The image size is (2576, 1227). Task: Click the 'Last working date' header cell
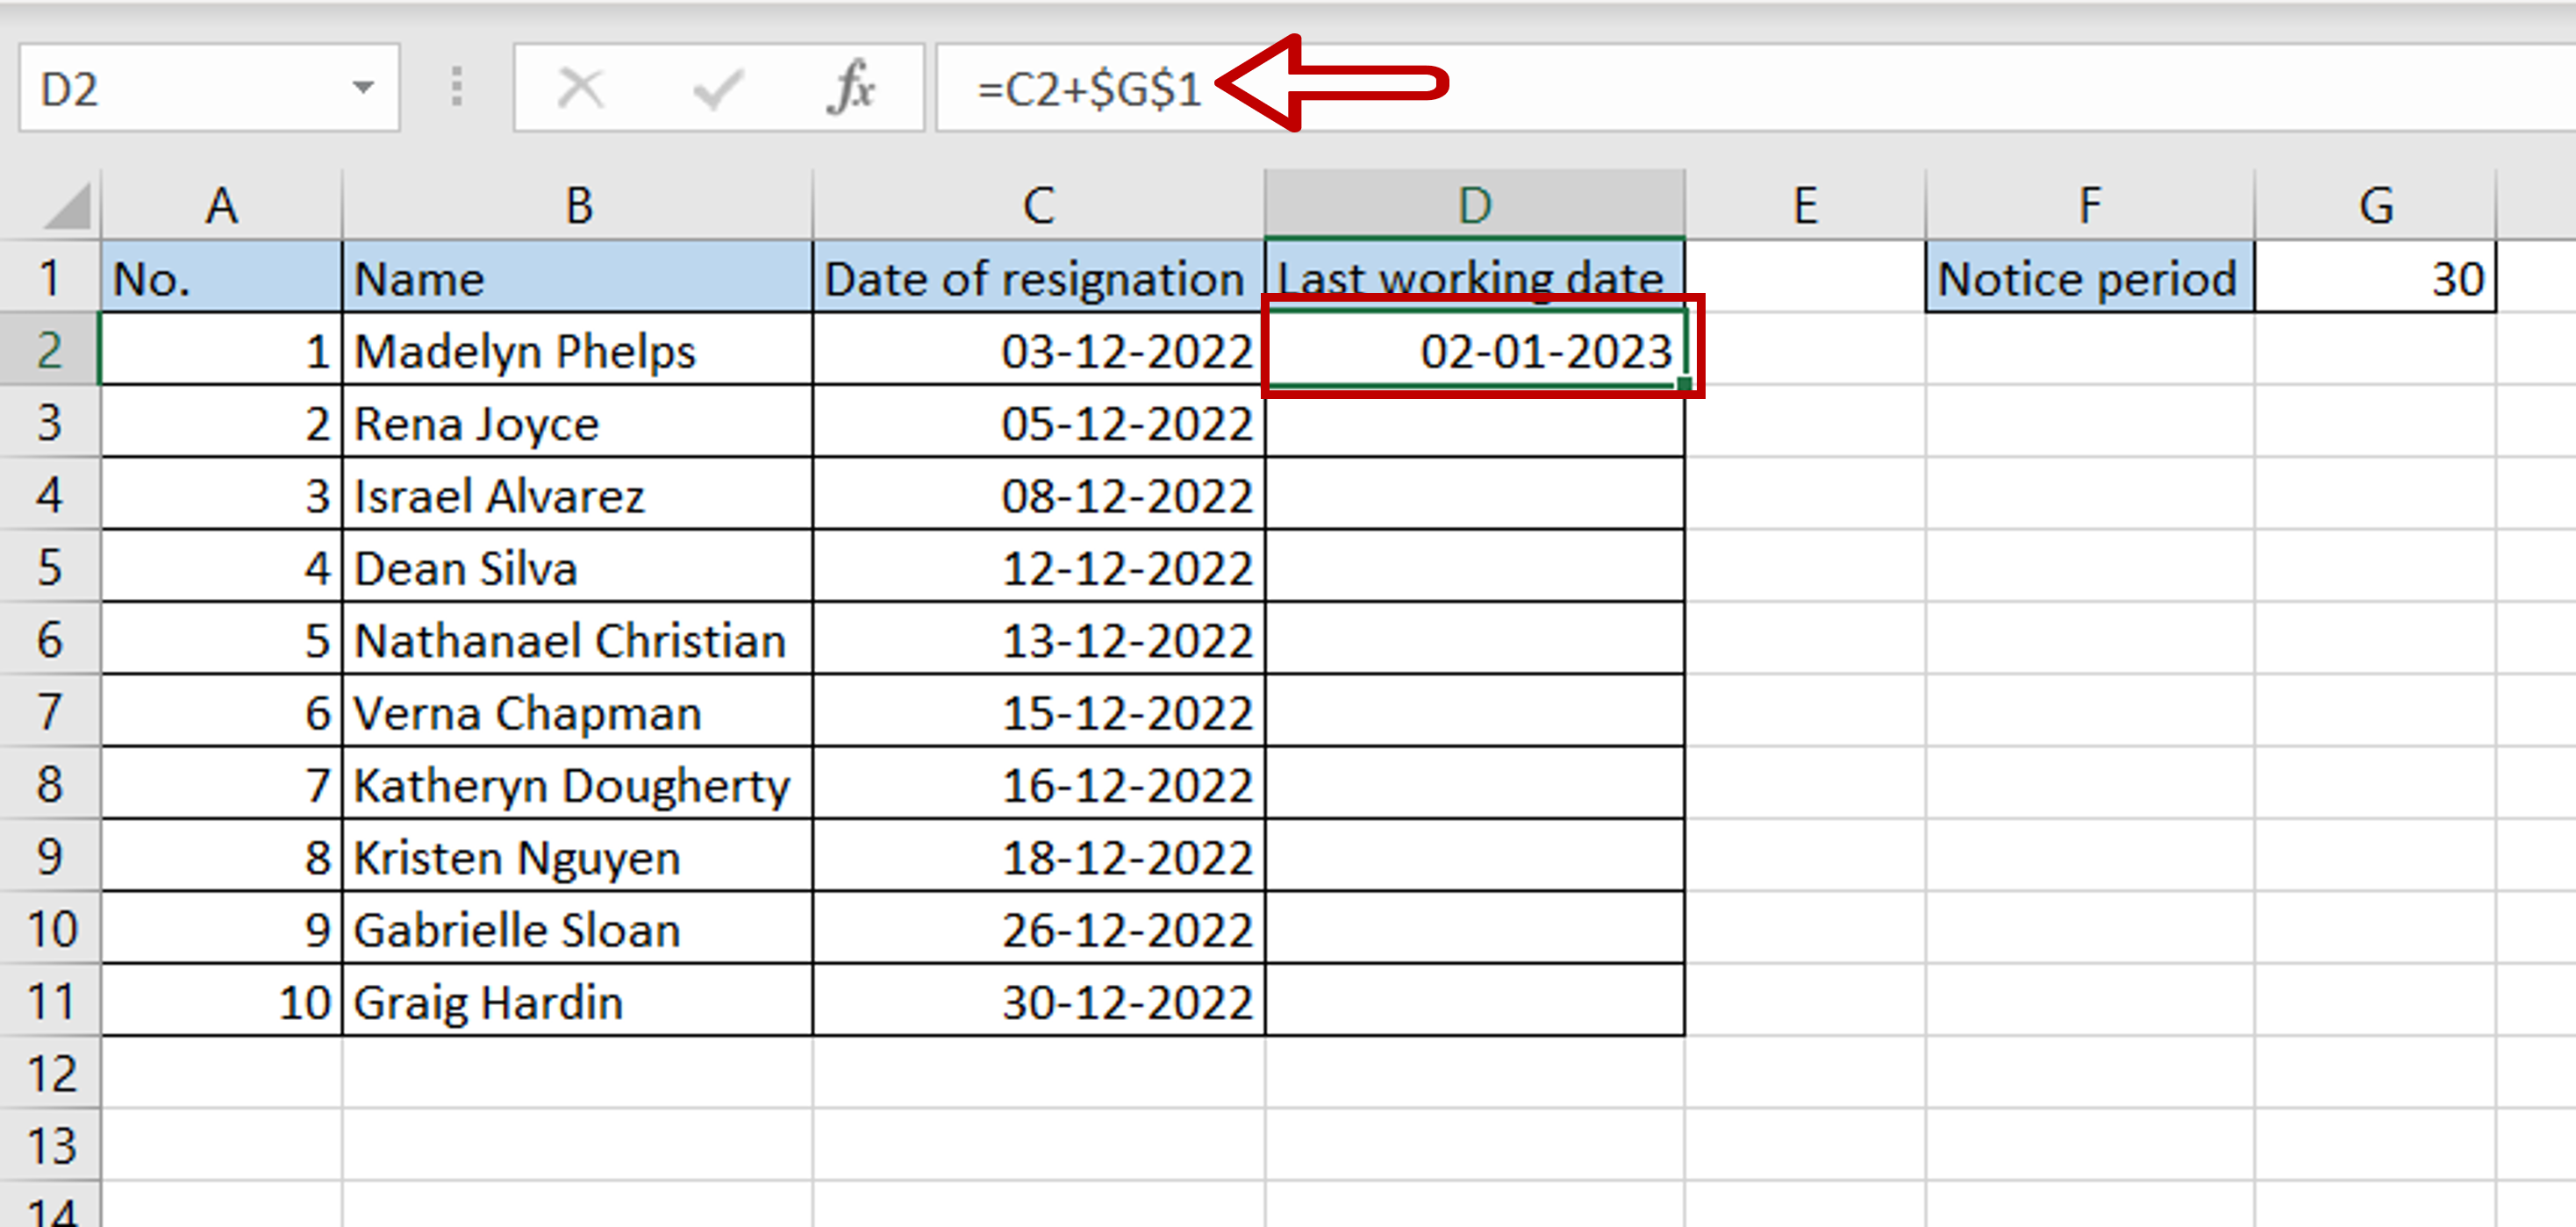[x=1475, y=275]
